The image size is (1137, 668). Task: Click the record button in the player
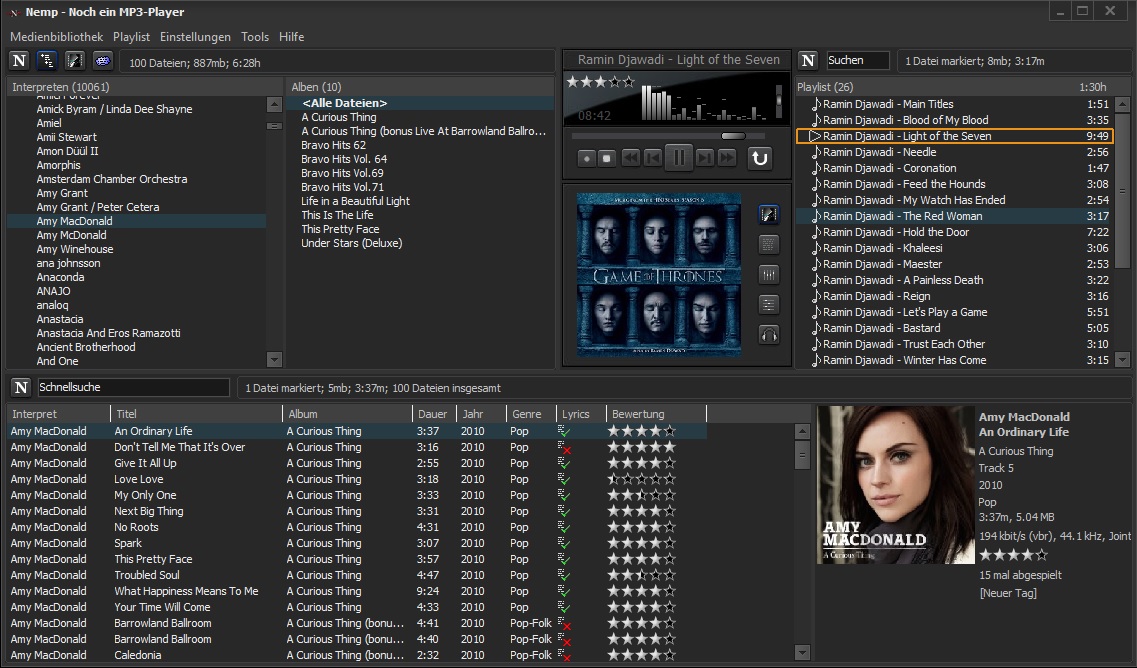click(587, 158)
